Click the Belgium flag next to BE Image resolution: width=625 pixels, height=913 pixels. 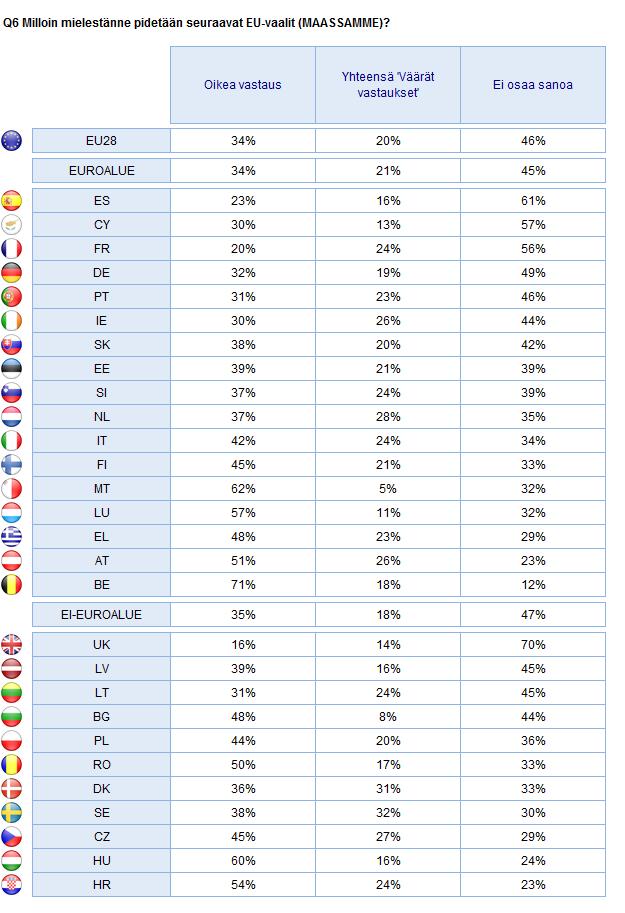[x=12, y=585]
